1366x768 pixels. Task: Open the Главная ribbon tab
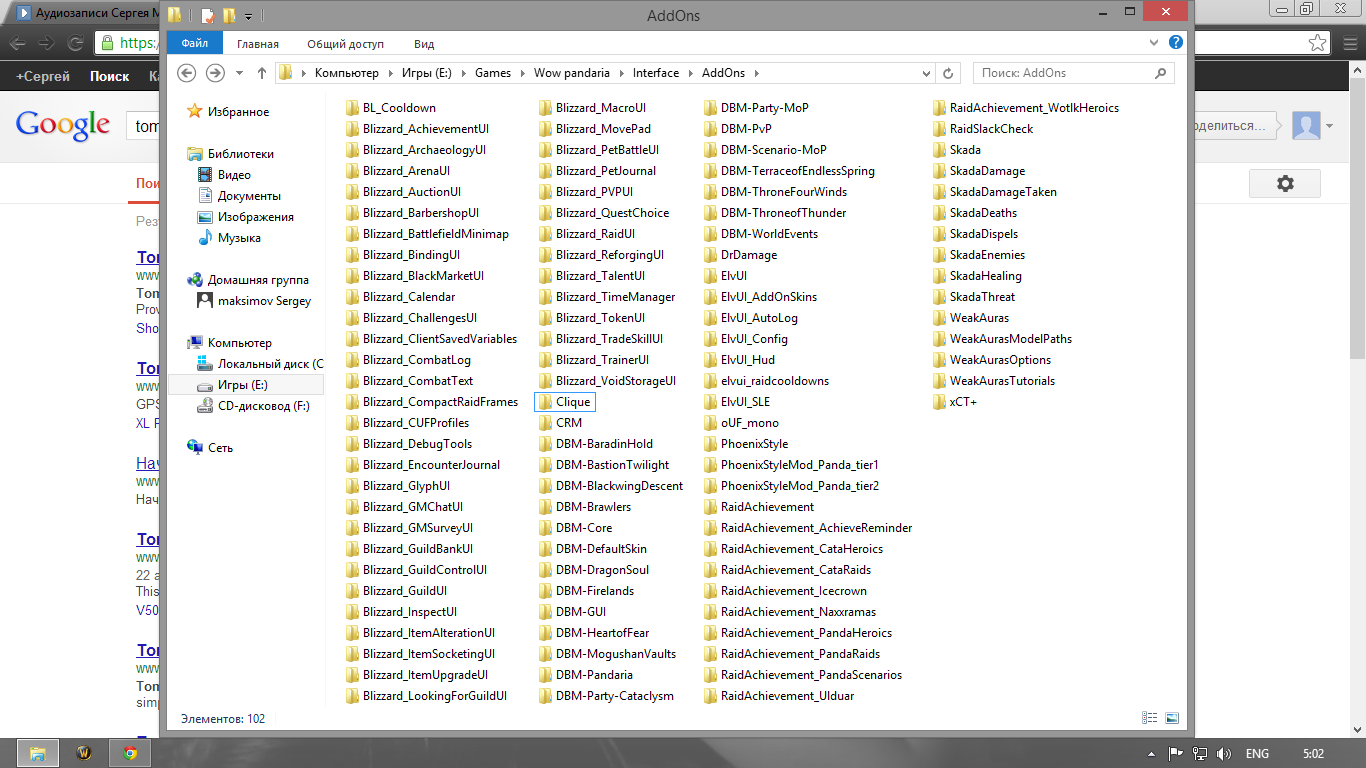258,44
